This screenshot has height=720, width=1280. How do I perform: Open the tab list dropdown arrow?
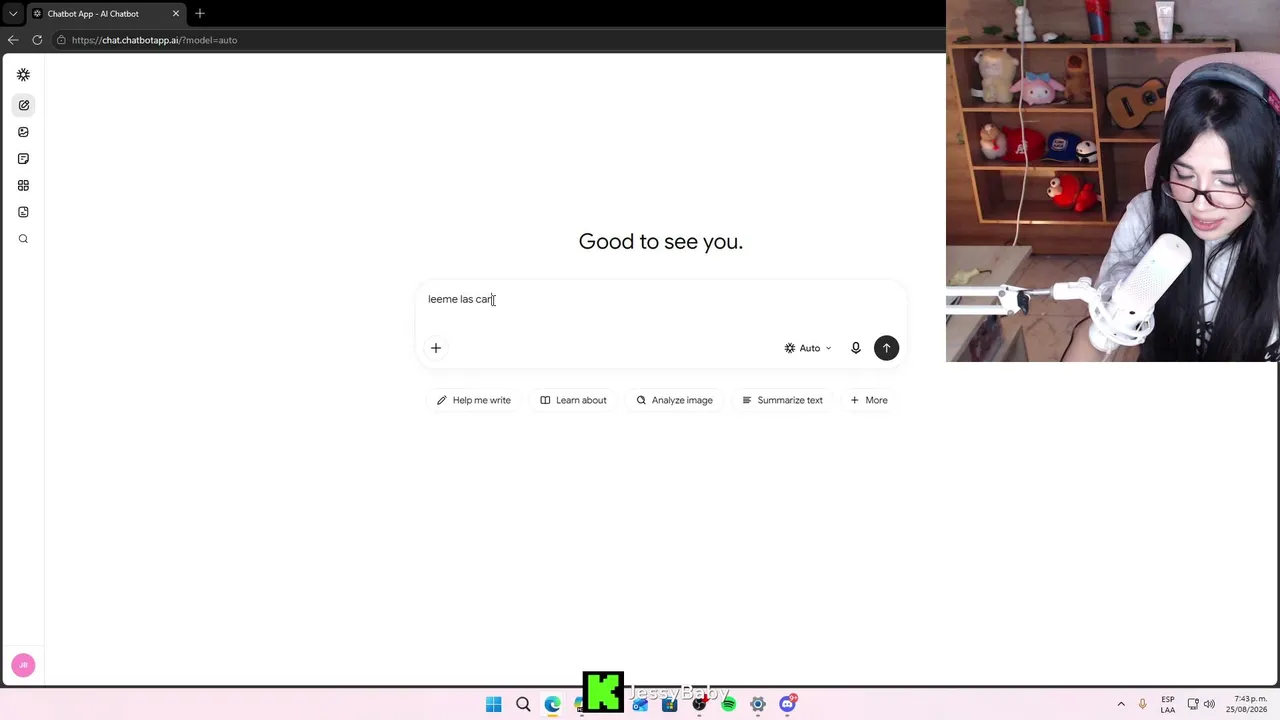click(12, 14)
